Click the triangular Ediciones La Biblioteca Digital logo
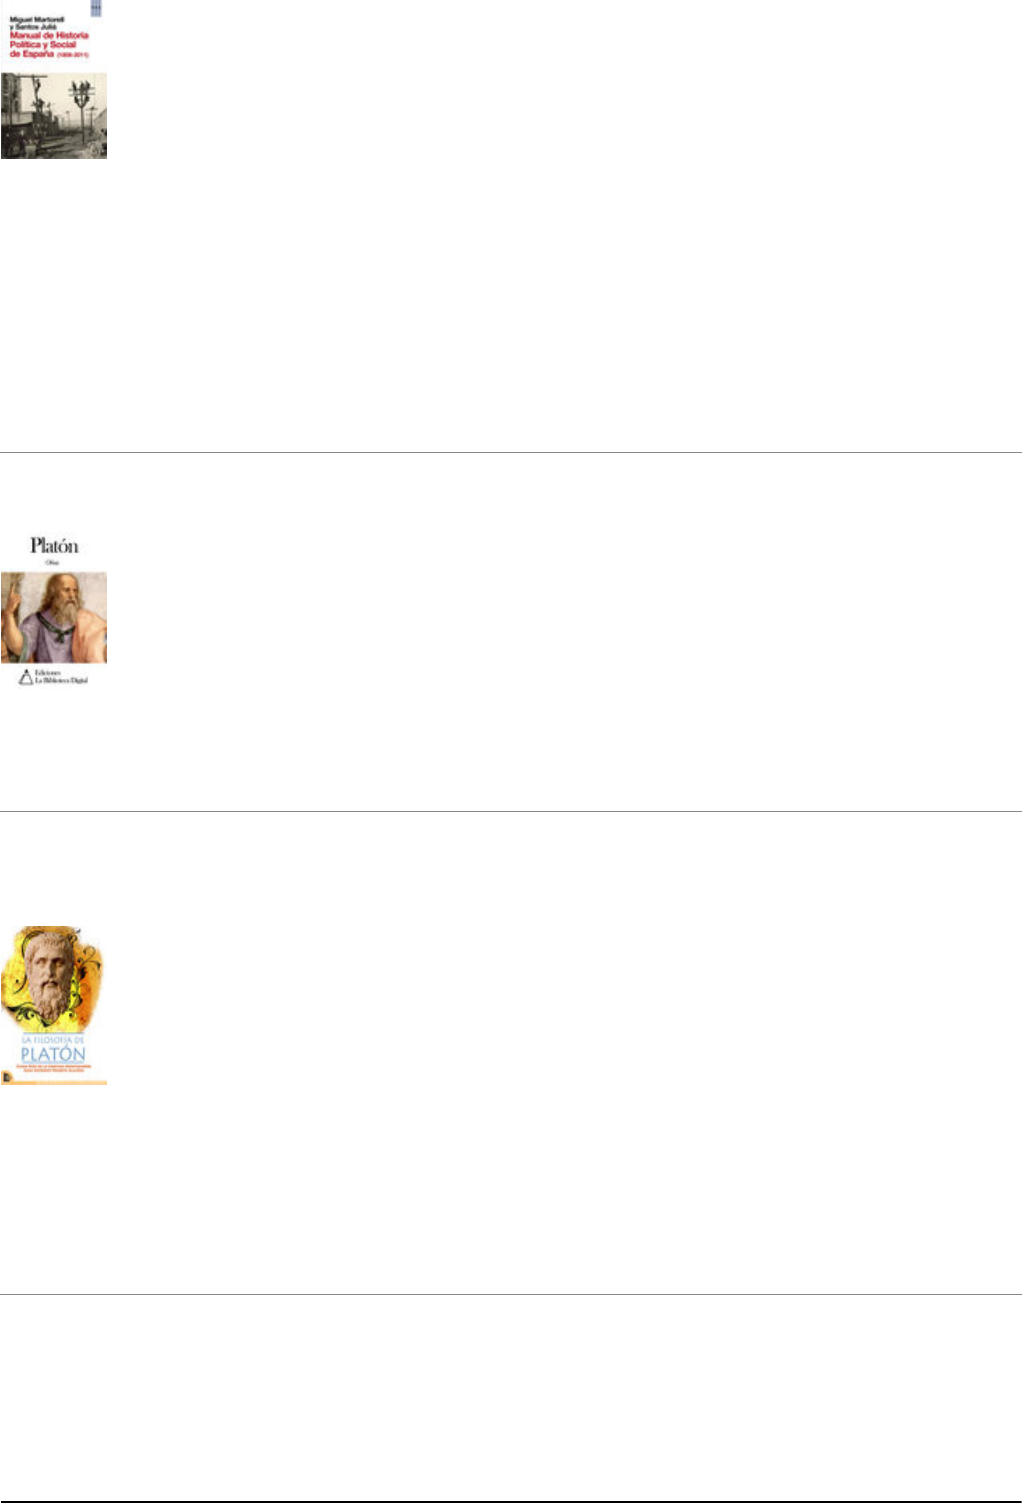Screen dimensions: 1022x1503 point(26,677)
